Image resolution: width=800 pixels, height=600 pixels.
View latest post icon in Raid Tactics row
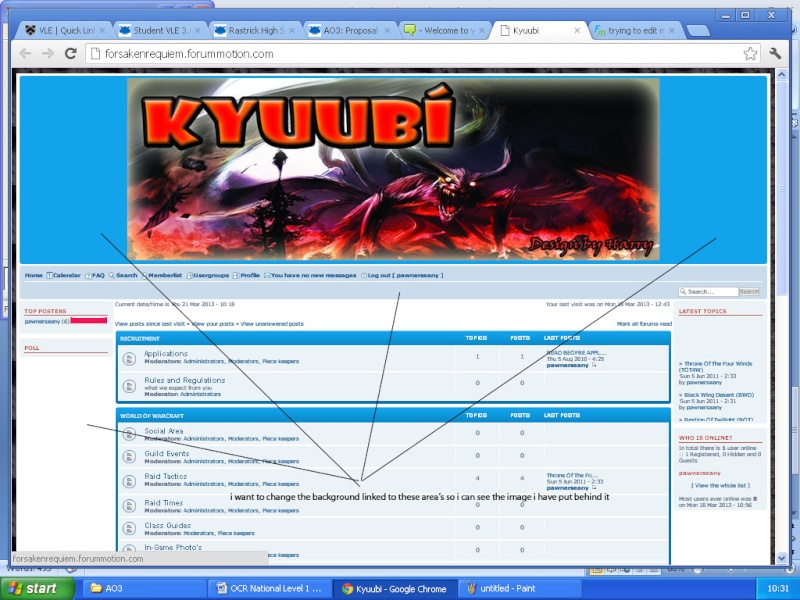pos(594,488)
